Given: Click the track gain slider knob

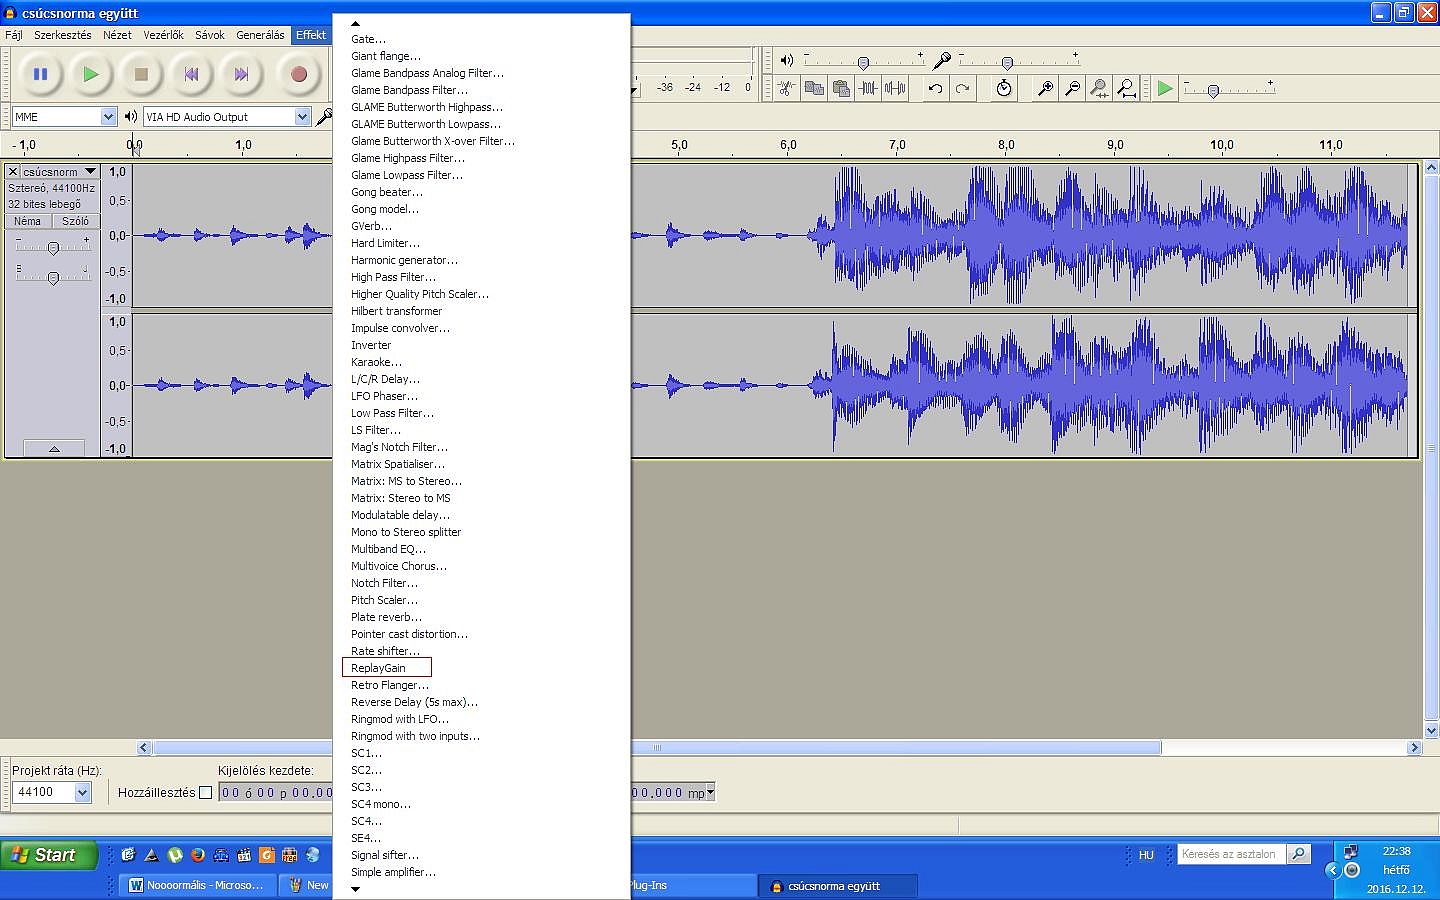Looking at the screenshot, I should click(53, 248).
